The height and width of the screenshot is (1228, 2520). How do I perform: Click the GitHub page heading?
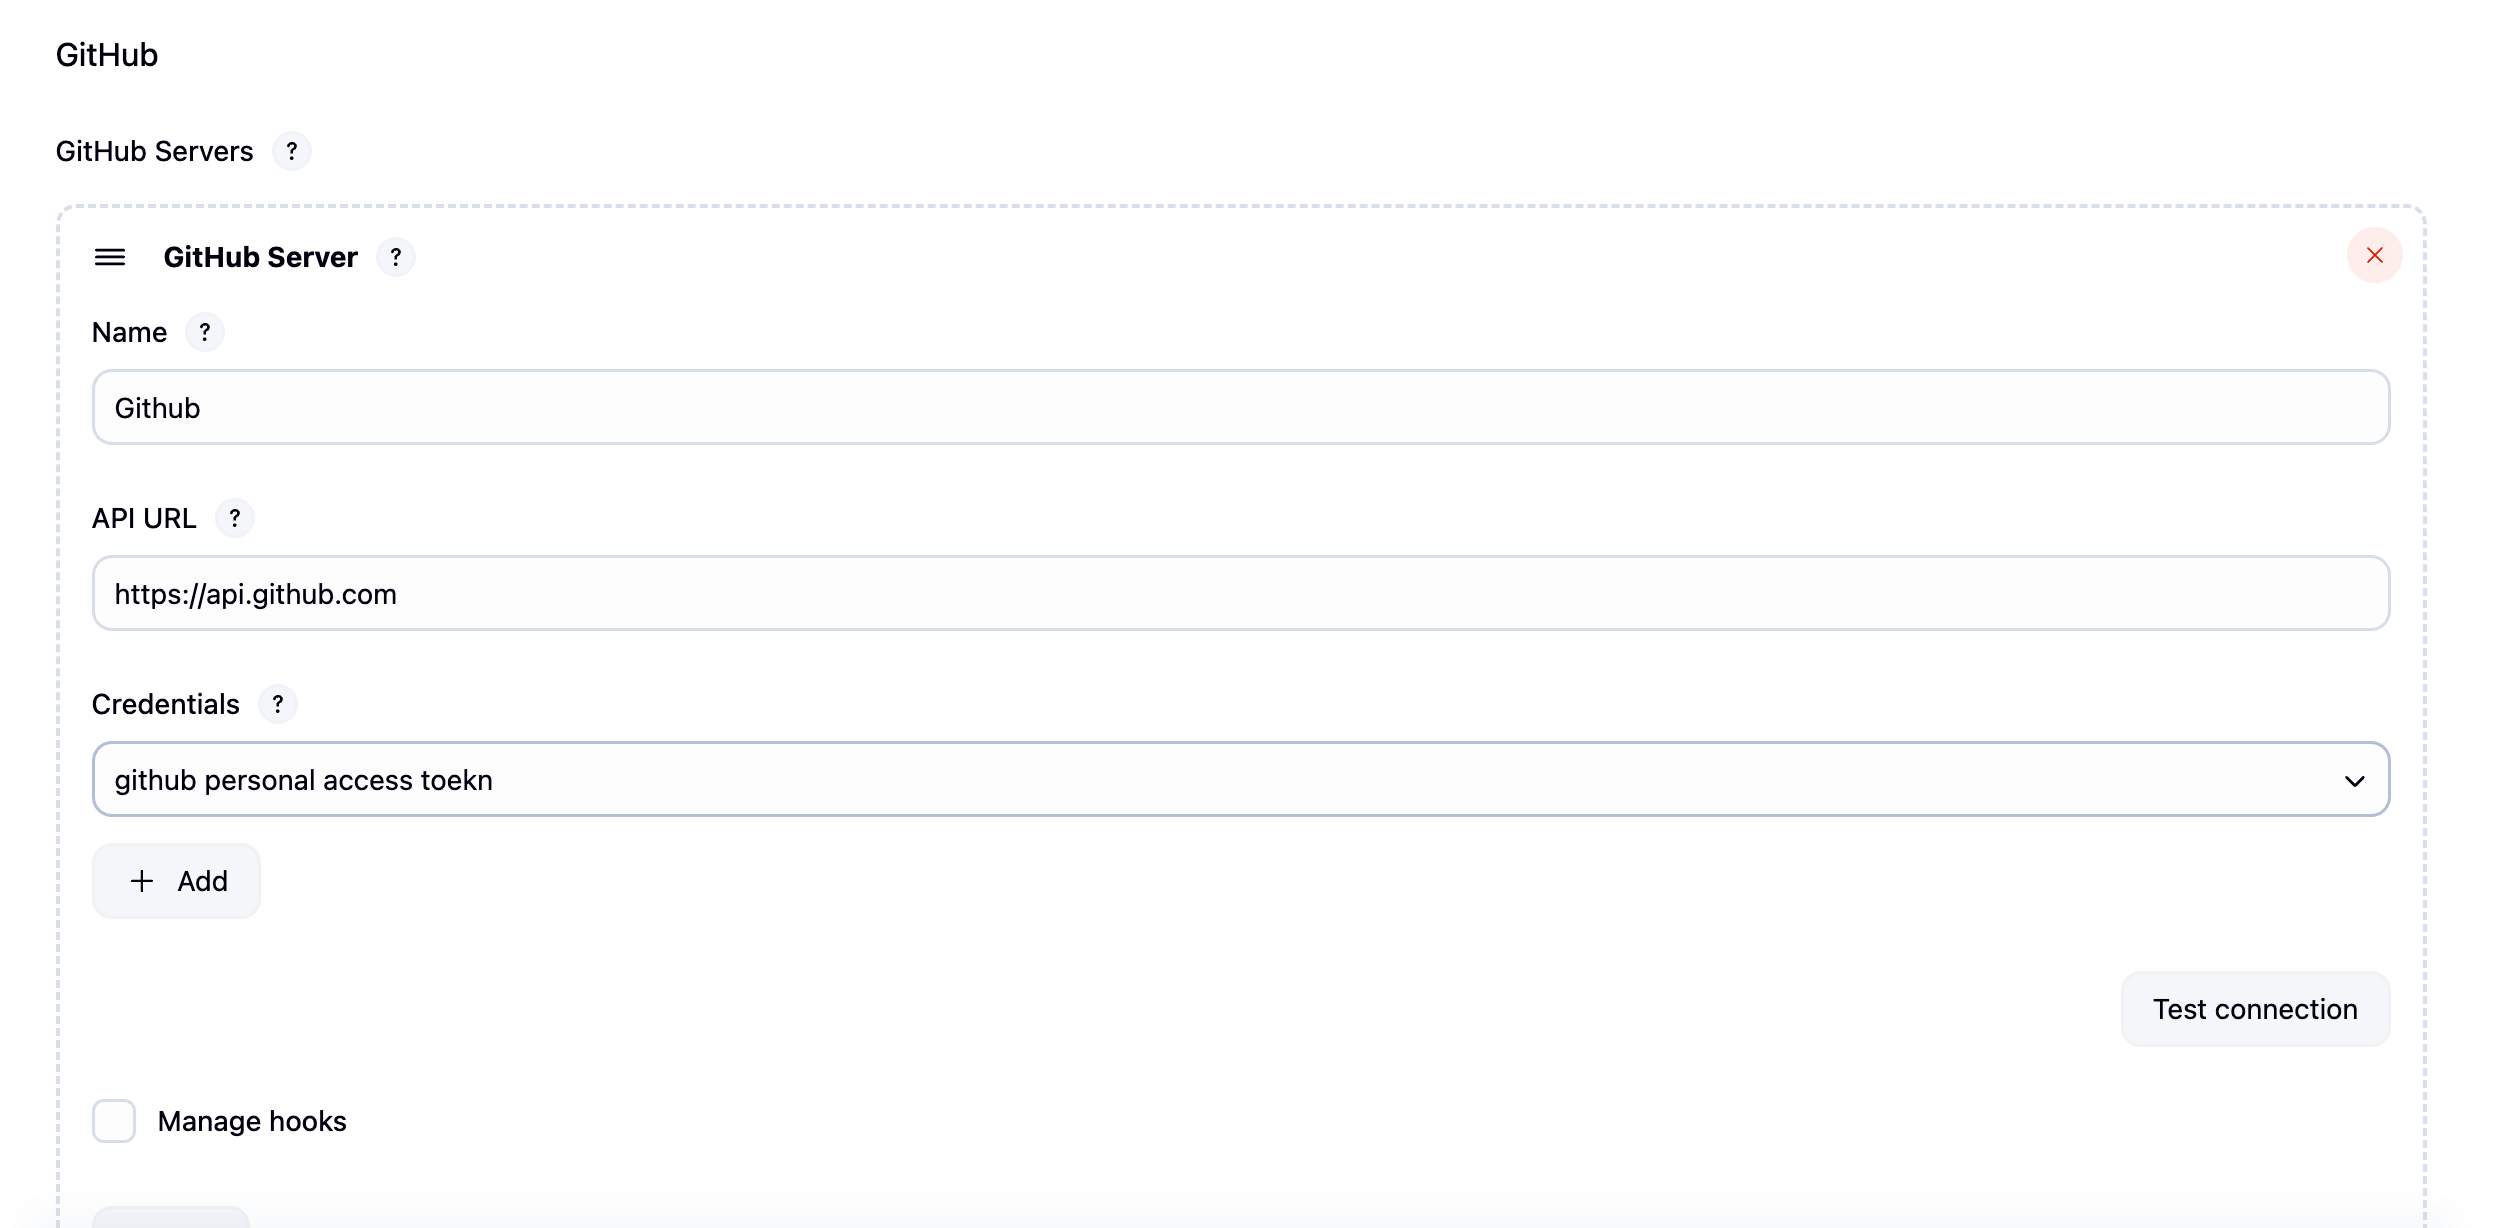[x=106, y=55]
